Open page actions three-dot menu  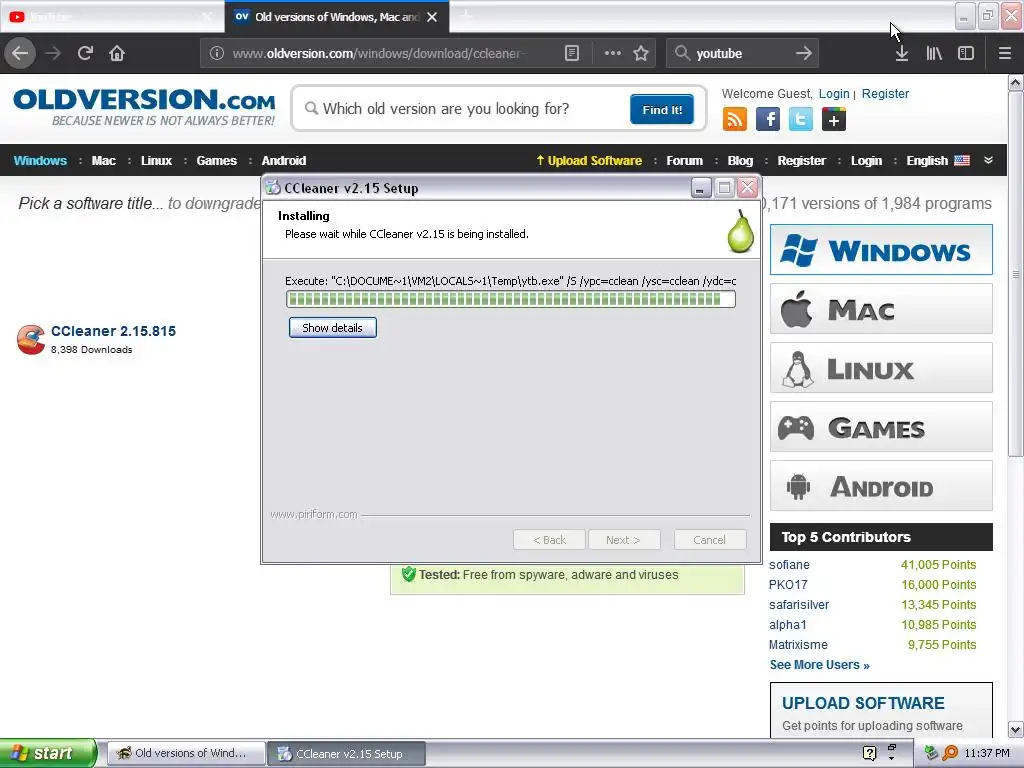(x=613, y=53)
